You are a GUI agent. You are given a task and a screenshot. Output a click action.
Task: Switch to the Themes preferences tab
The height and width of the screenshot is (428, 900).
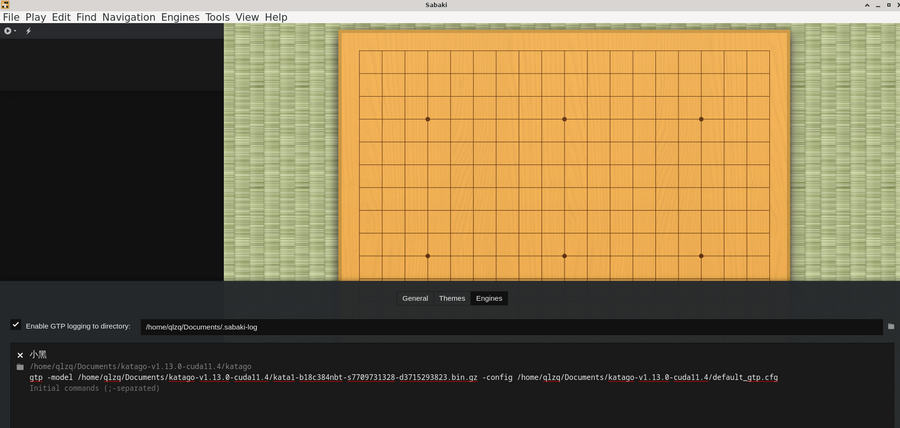click(452, 298)
